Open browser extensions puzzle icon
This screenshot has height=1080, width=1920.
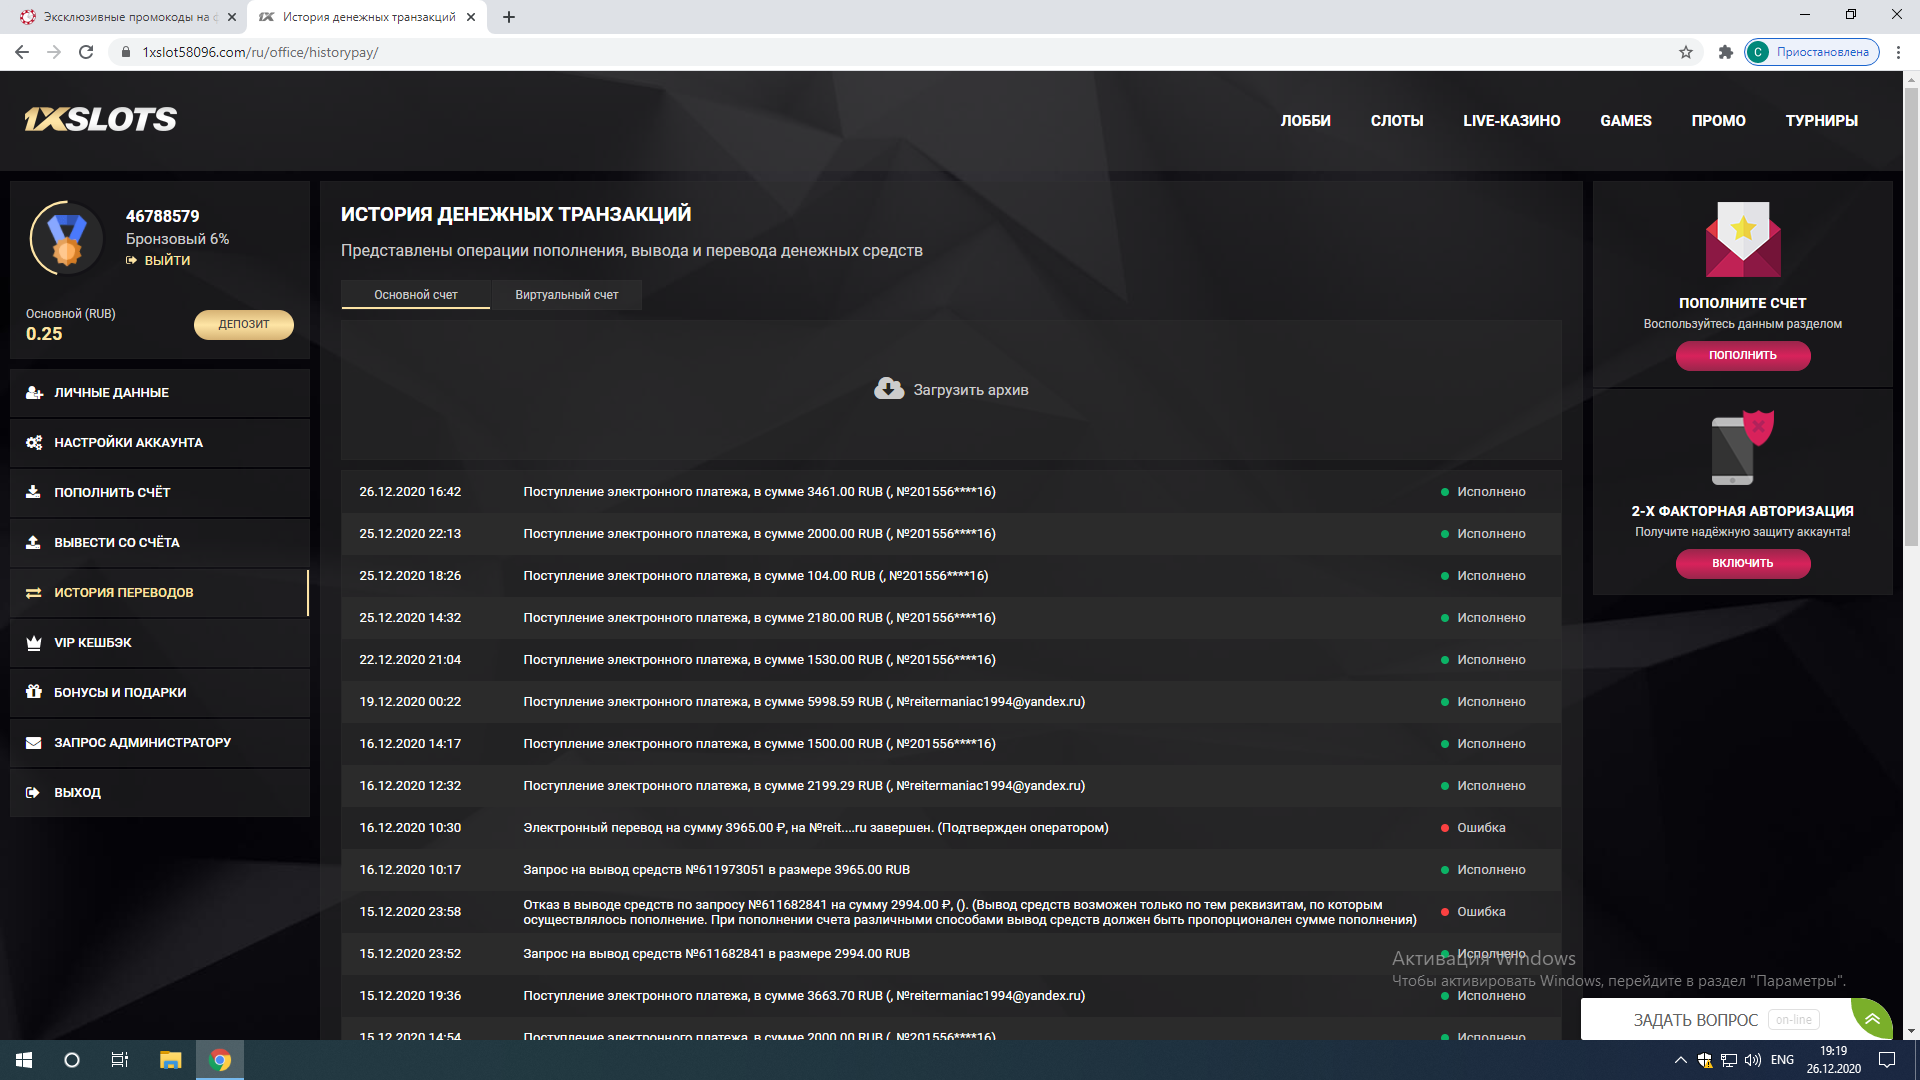pos(1725,52)
